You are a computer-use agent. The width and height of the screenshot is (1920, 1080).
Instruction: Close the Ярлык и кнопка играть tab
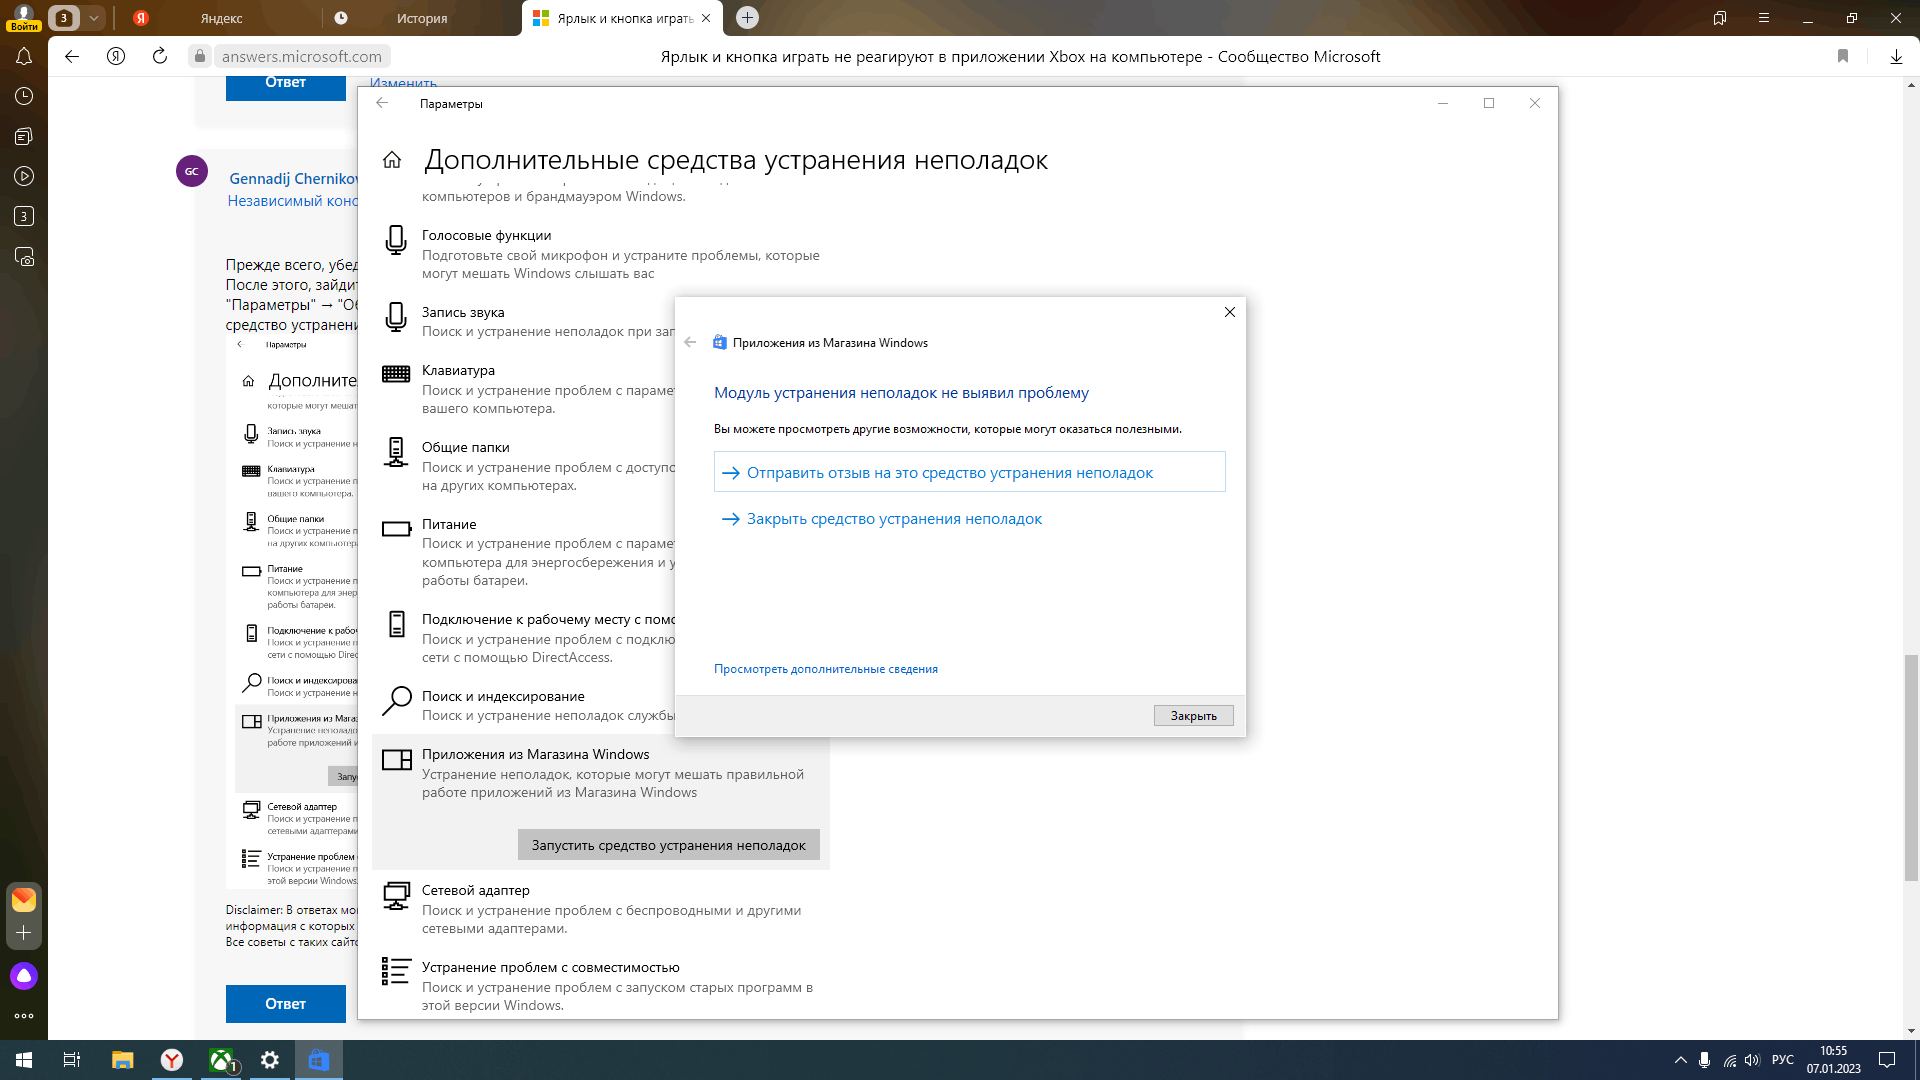pos(706,18)
